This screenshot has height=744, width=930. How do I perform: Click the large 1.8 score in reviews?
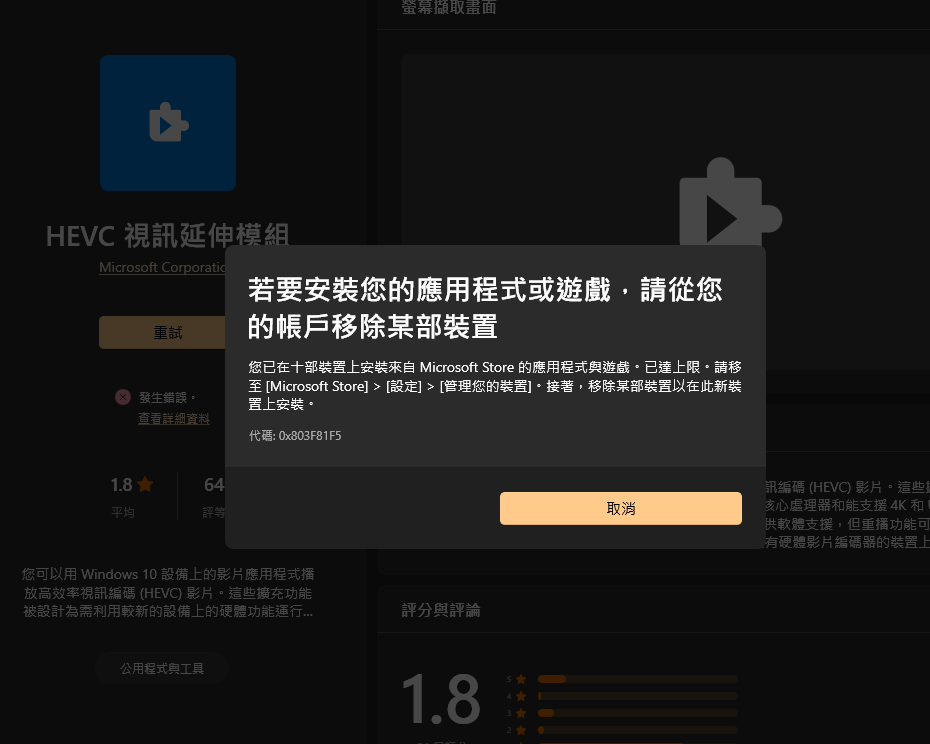pyautogui.click(x=441, y=700)
